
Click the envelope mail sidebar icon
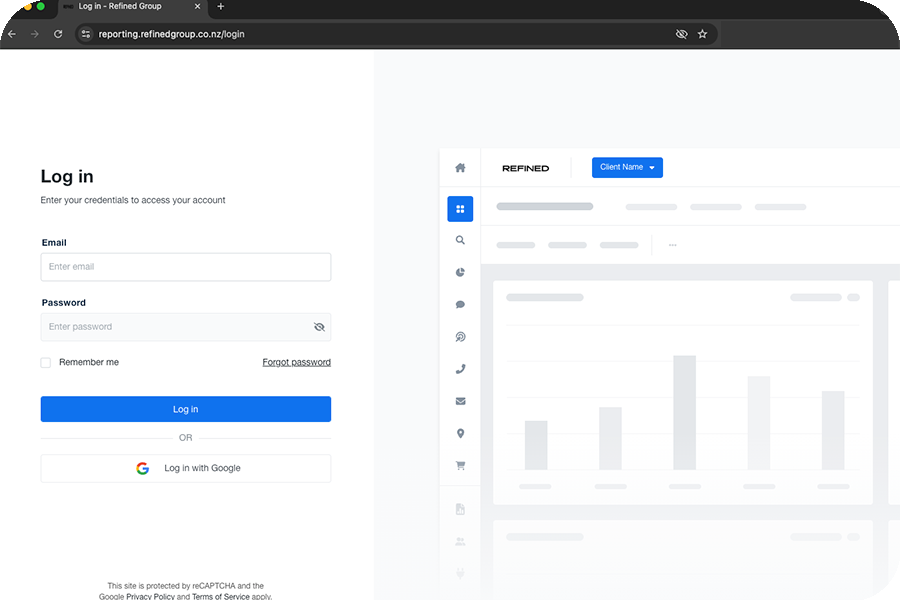coord(460,401)
